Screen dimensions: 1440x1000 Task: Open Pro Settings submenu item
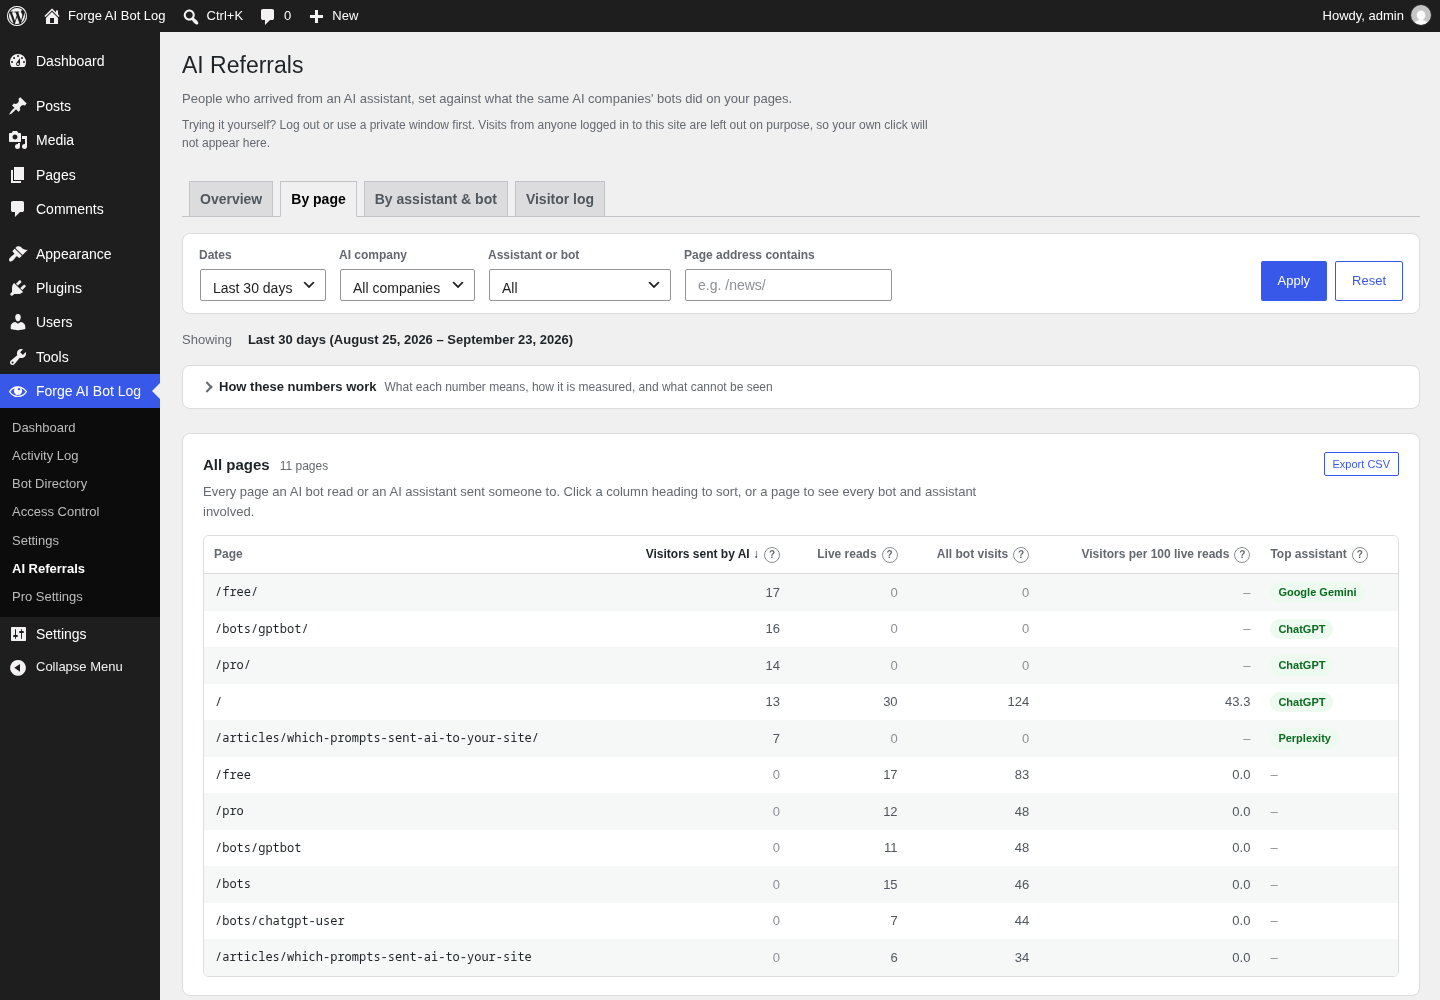(47, 597)
